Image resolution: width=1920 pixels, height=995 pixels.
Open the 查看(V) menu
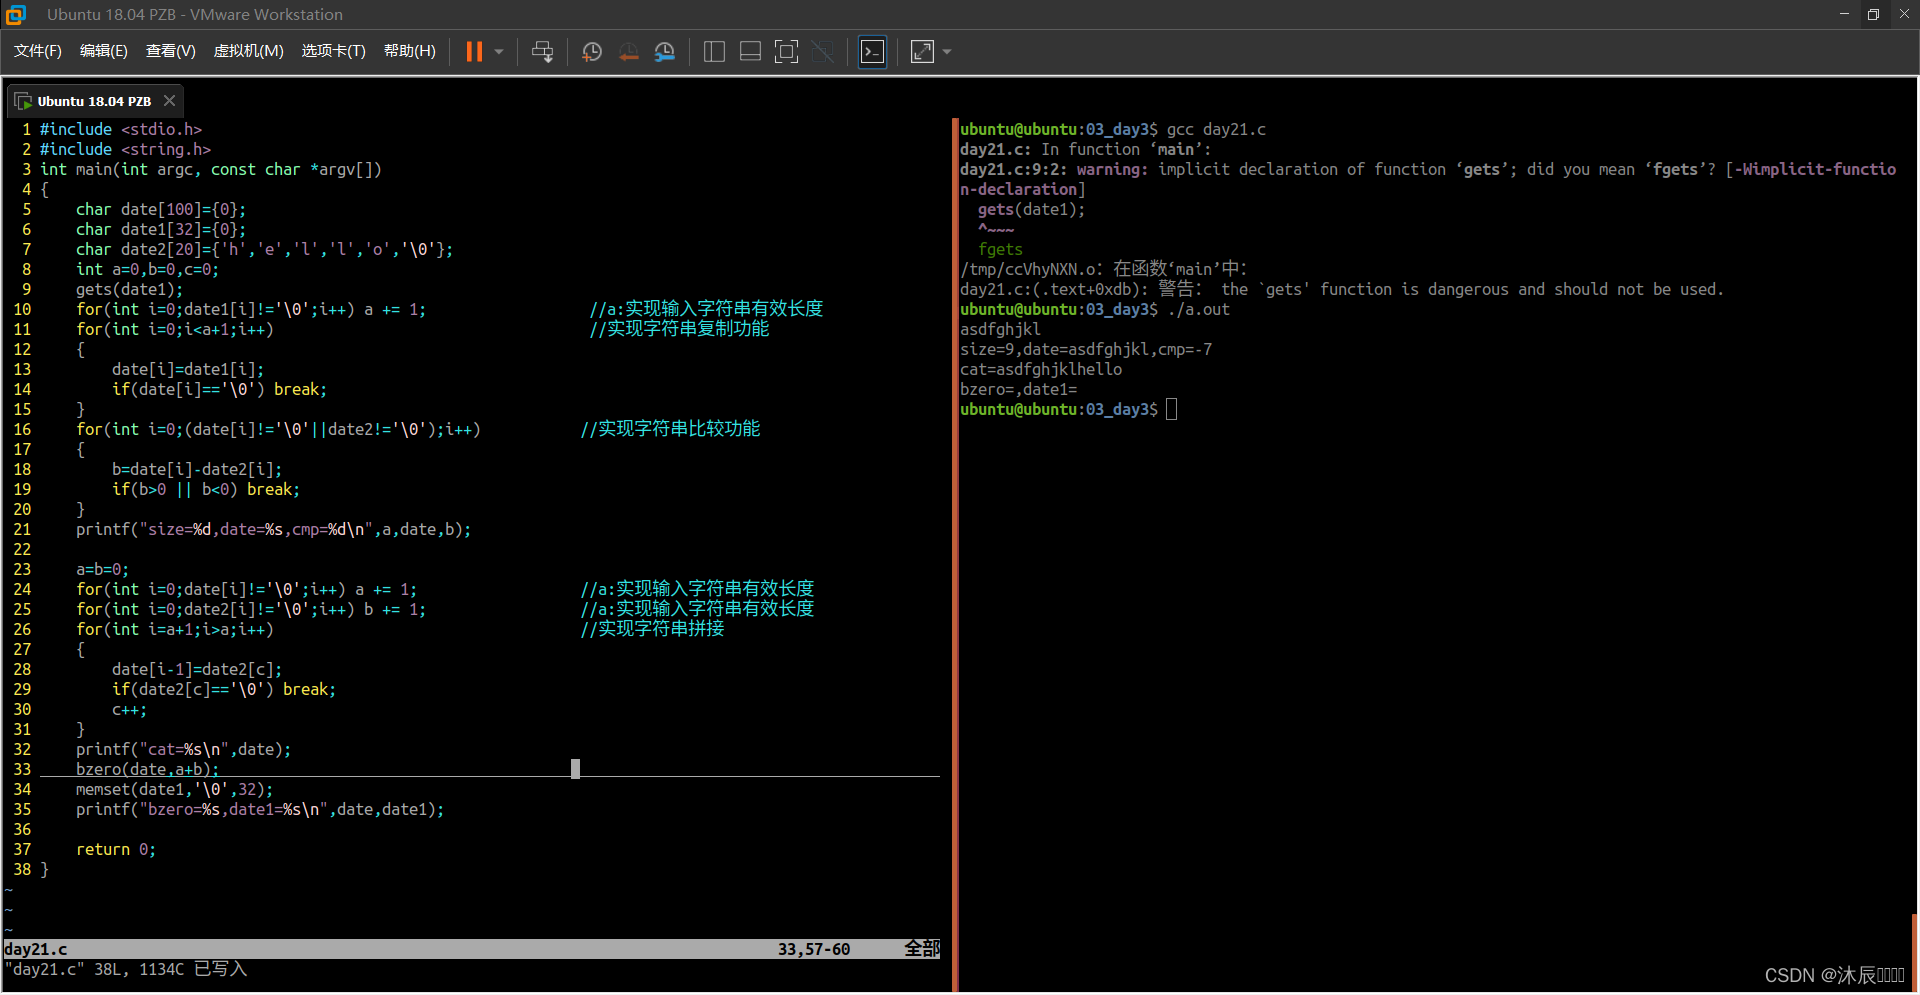(x=171, y=51)
